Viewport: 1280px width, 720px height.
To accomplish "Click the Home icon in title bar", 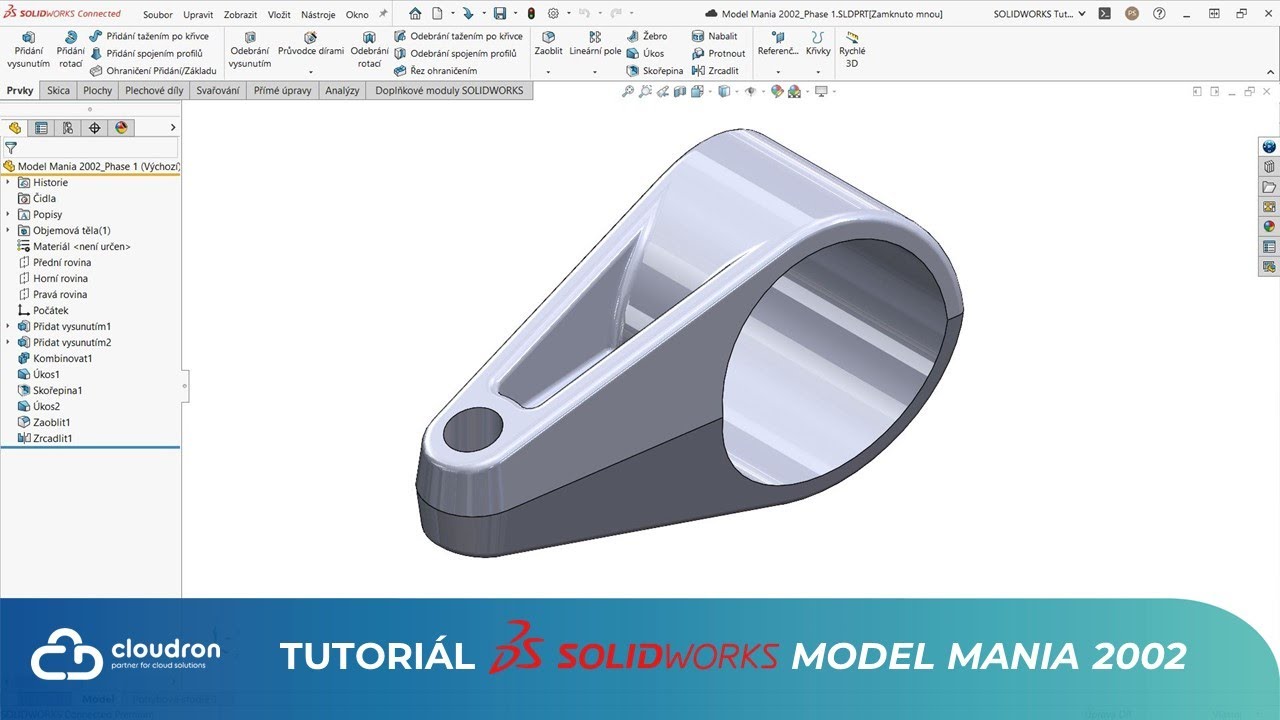I will pos(415,14).
